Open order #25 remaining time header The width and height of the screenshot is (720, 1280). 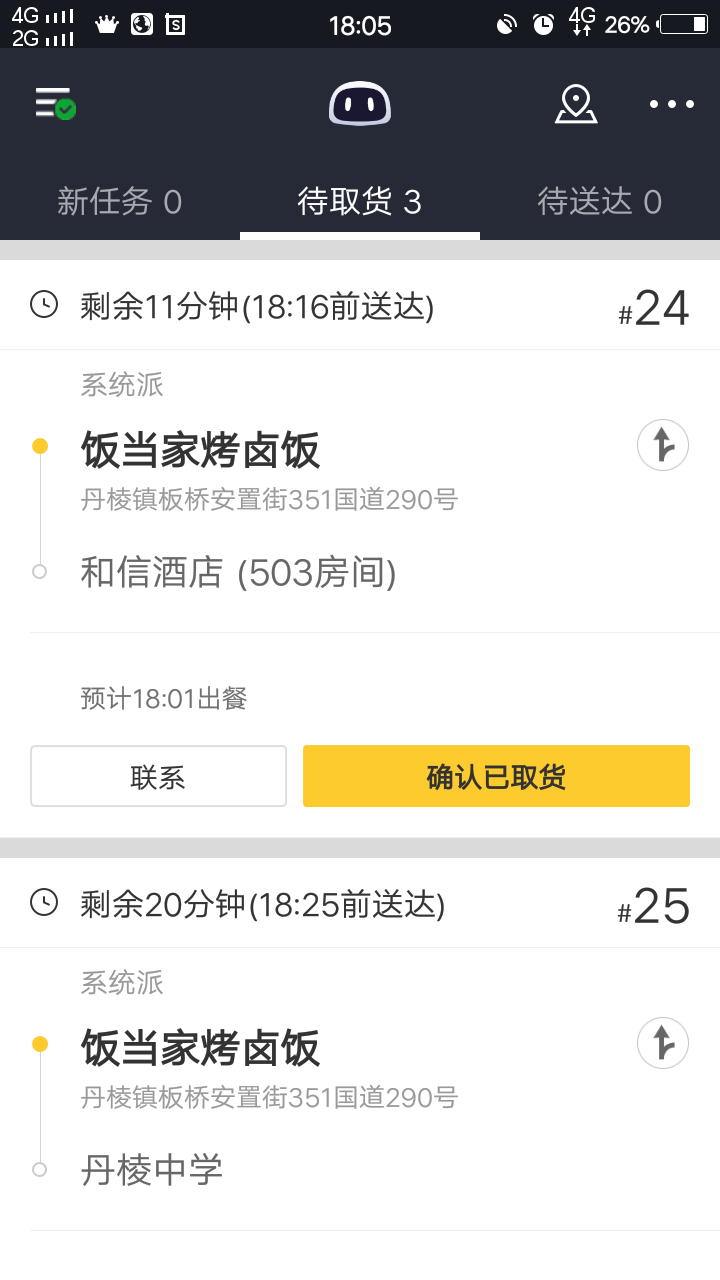[x=262, y=904]
